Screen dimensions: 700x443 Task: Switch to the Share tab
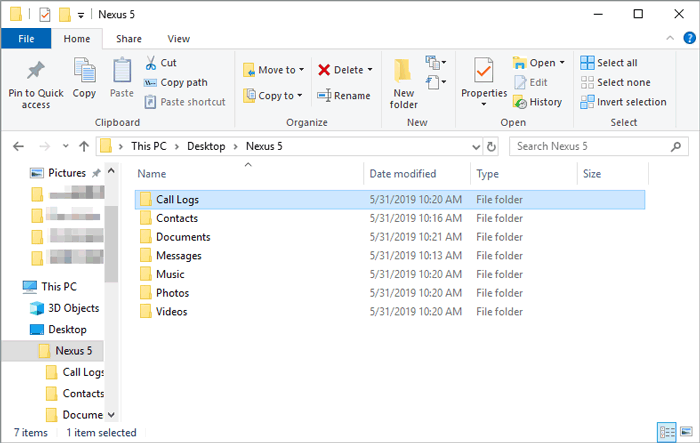[129, 39]
